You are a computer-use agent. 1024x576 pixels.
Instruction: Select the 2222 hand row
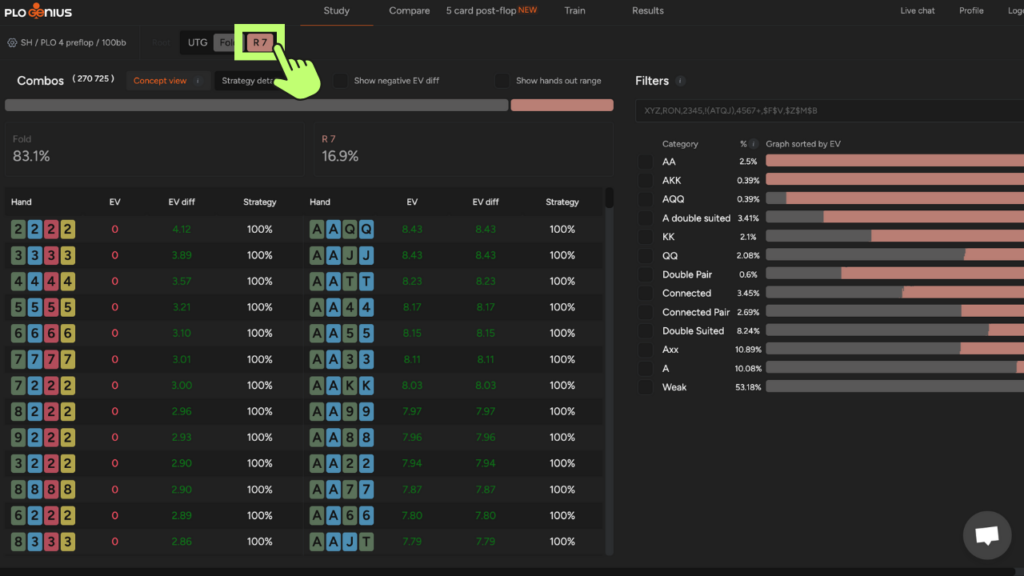coord(154,229)
